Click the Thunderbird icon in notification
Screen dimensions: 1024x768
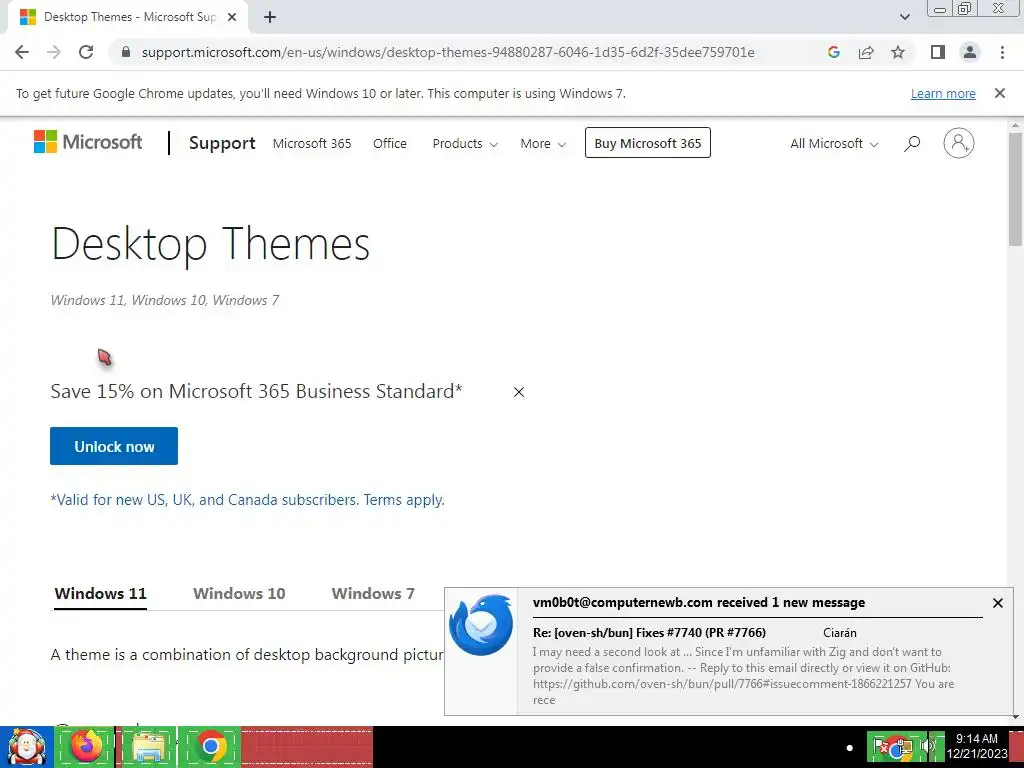coord(481,624)
